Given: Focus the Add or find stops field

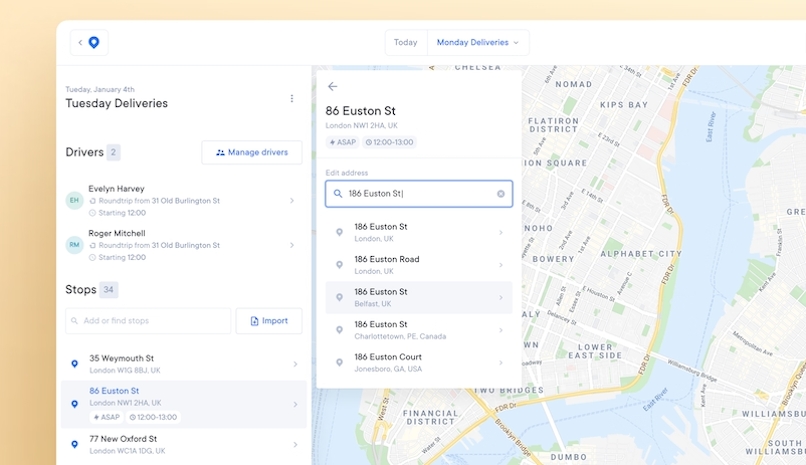Looking at the screenshot, I should pyautogui.click(x=148, y=321).
